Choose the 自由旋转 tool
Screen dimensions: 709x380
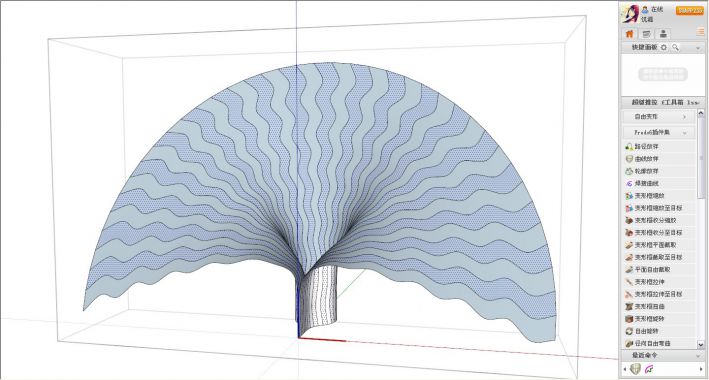(659, 331)
